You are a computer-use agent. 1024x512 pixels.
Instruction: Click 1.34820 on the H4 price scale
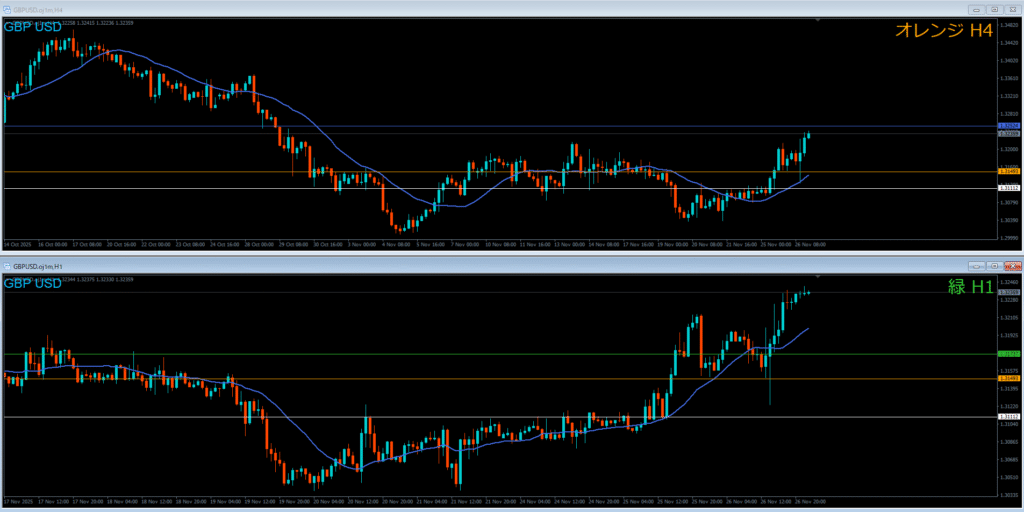(1009, 24)
